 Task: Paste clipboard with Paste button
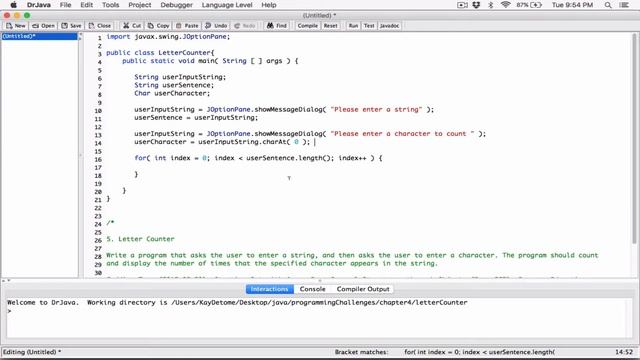point(187,26)
